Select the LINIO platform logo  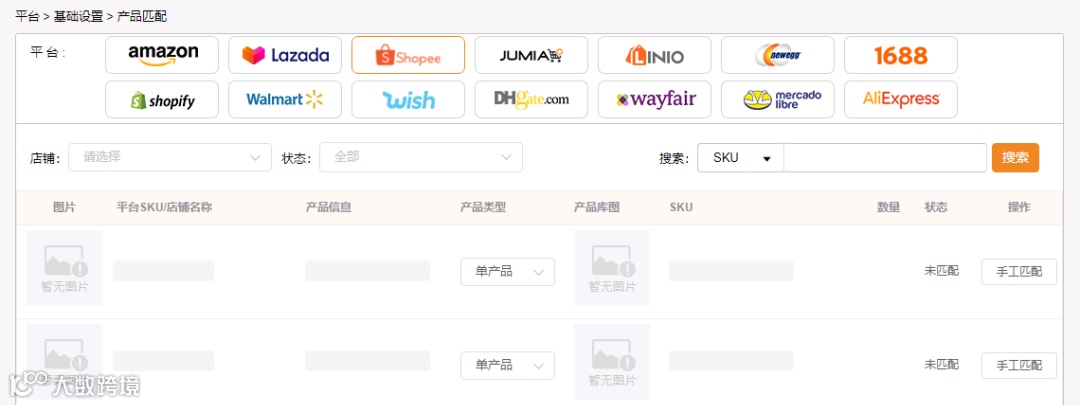(654, 55)
